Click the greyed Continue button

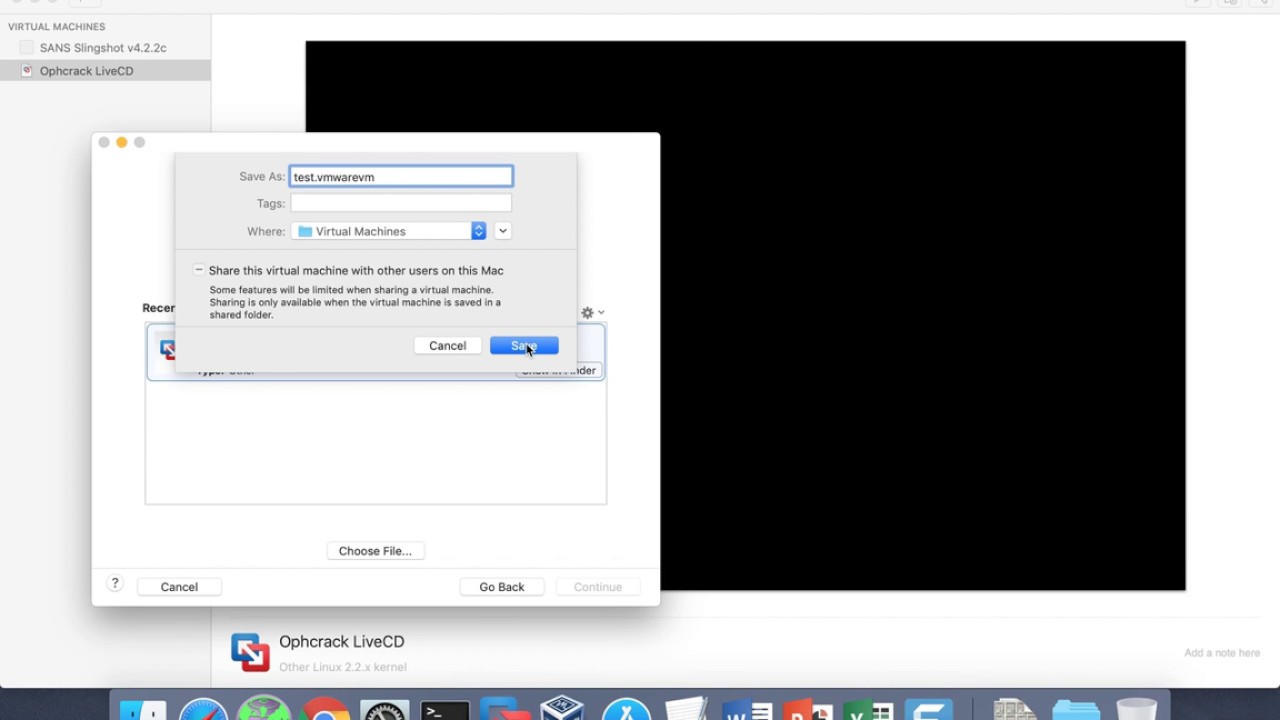pyautogui.click(x=598, y=587)
